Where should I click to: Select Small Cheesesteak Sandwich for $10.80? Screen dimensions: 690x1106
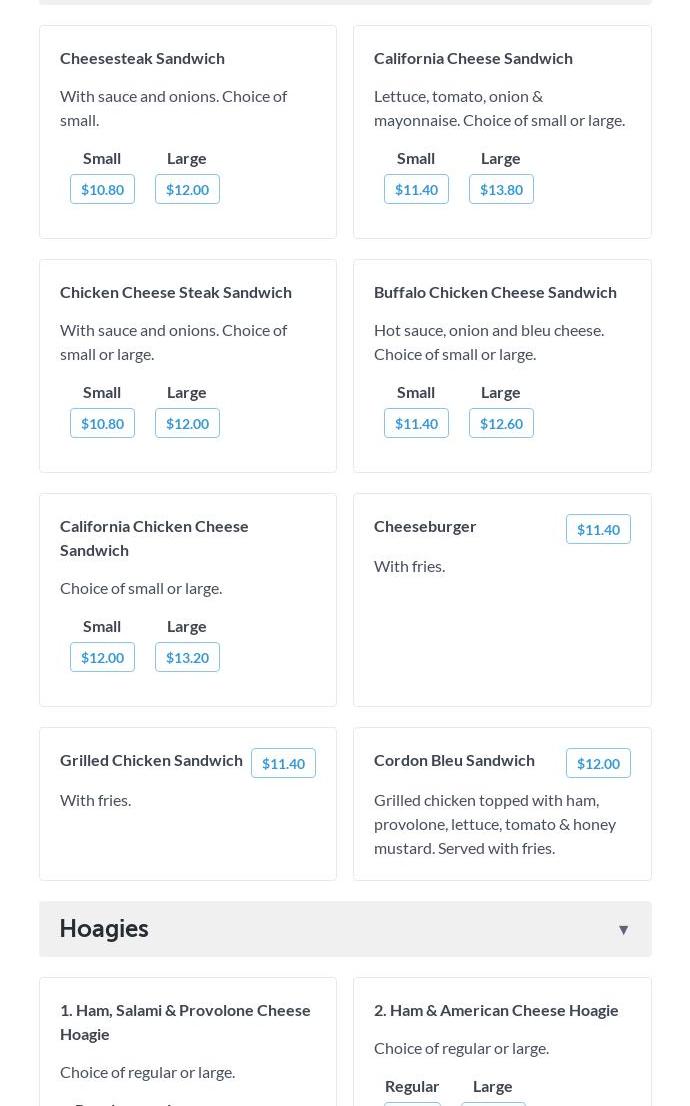(x=102, y=189)
